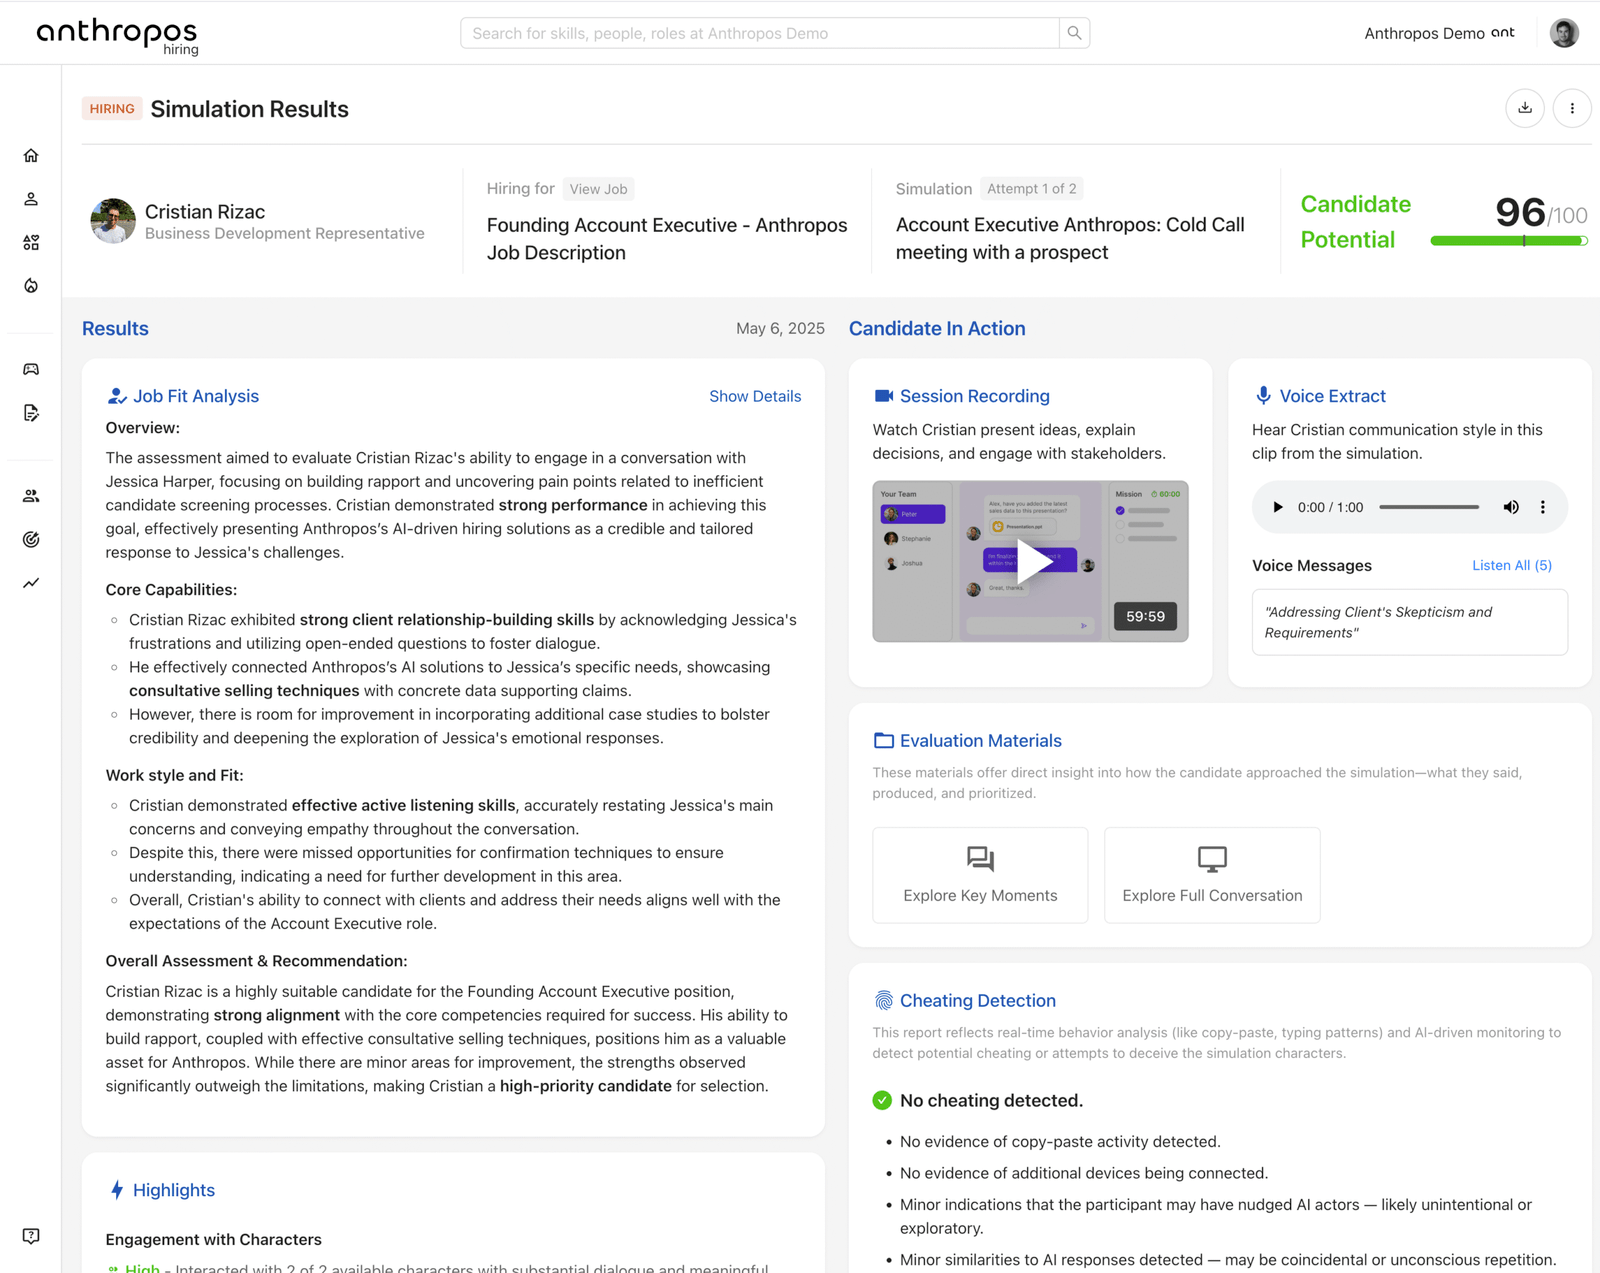
Task: Click the home icon in the sidebar
Action: (x=31, y=156)
